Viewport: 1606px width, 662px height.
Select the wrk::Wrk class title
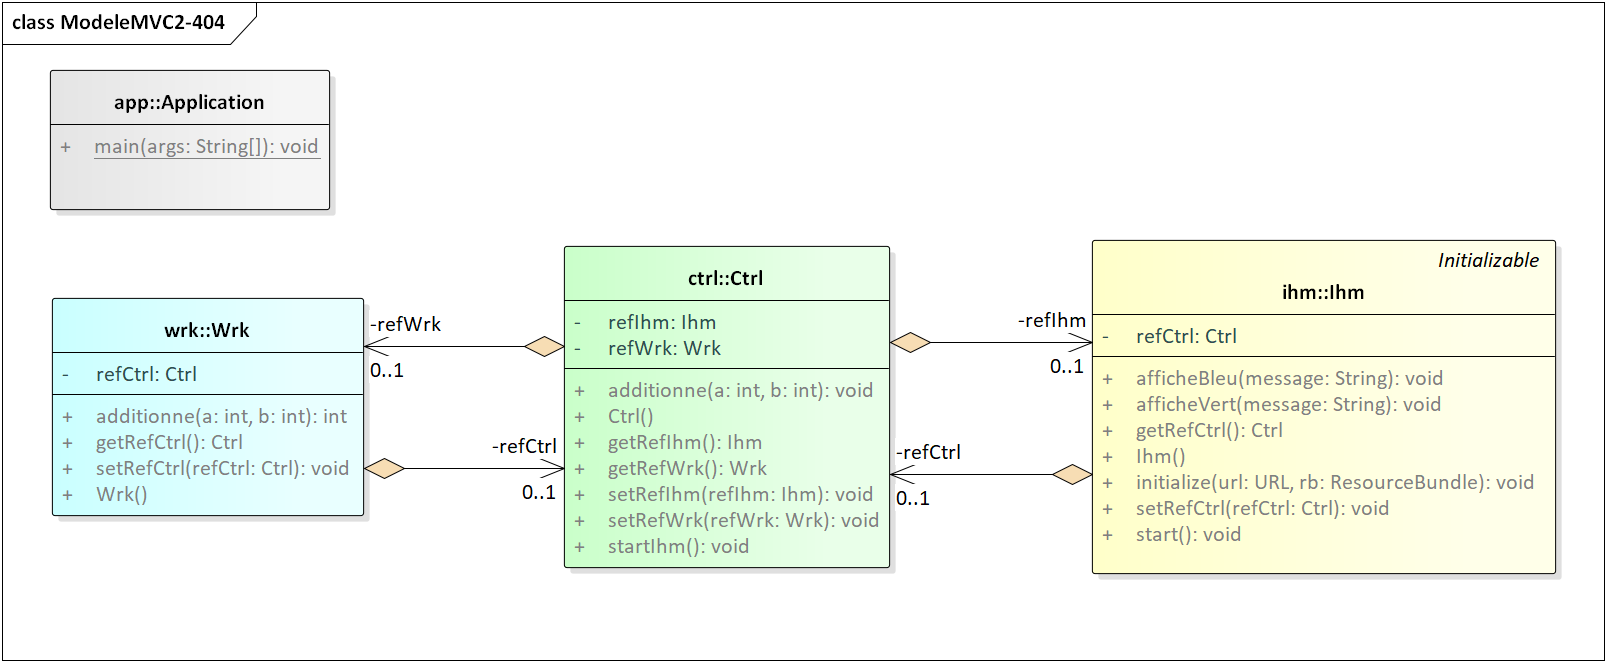pyautogui.click(x=207, y=330)
